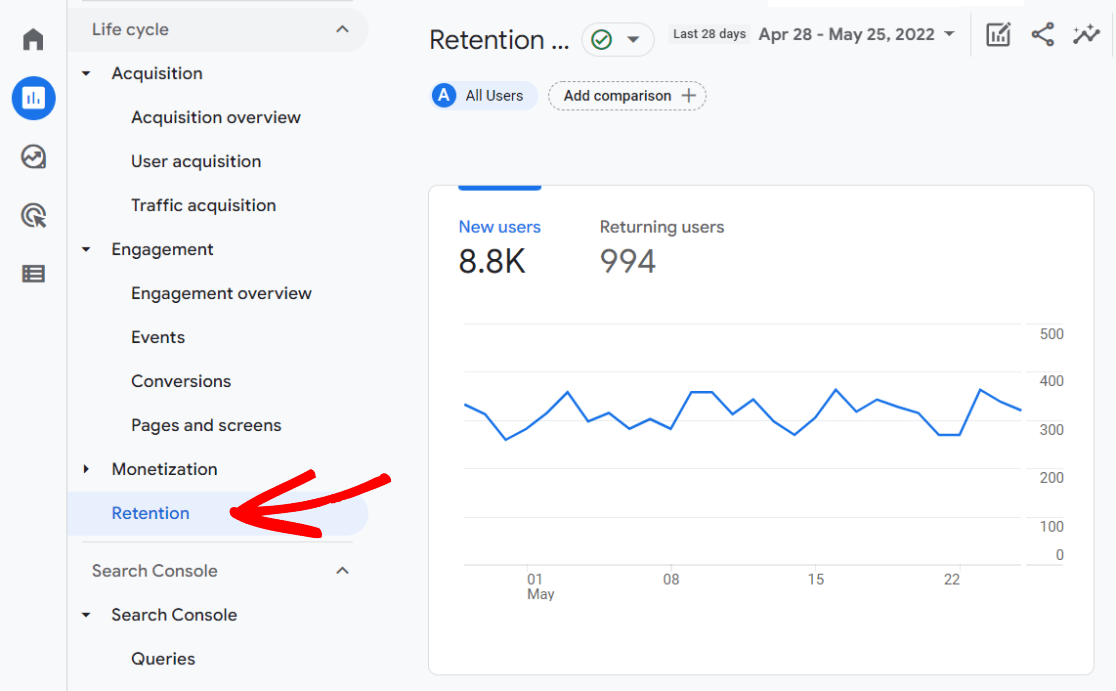The width and height of the screenshot is (1116, 691).
Task: Open the Queries report under Search Console
Action: click(x=163, y=658)
